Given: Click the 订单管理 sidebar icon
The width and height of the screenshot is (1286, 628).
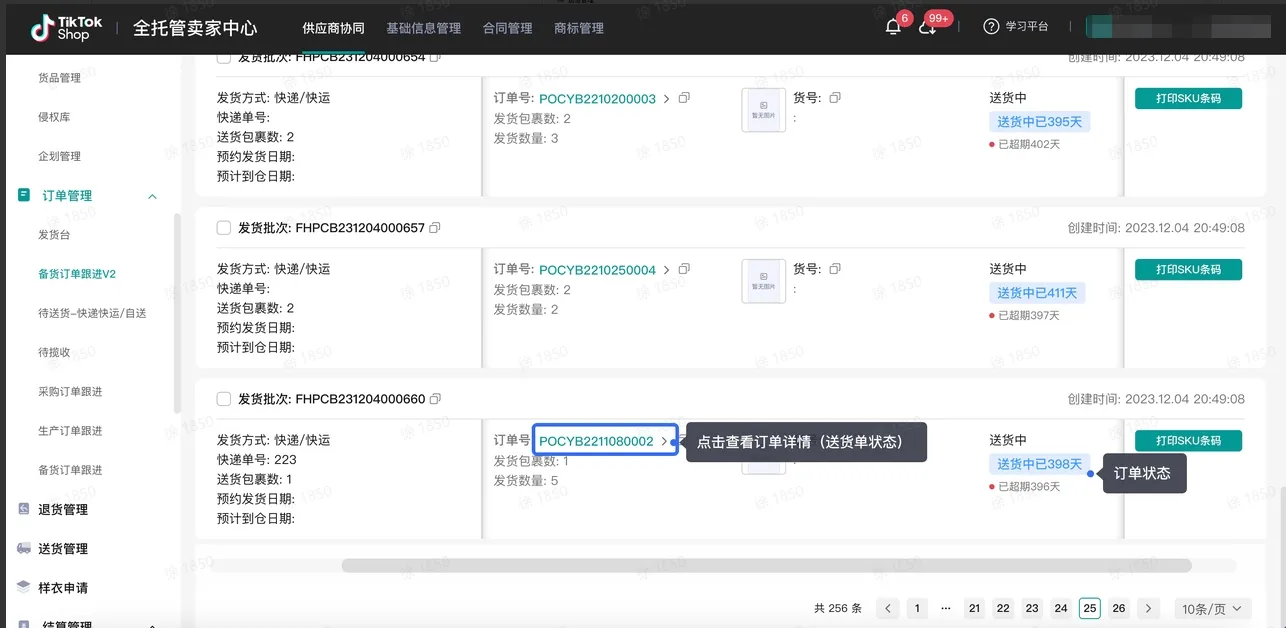Looking at the screenshot, I should [x=24, y=195].
